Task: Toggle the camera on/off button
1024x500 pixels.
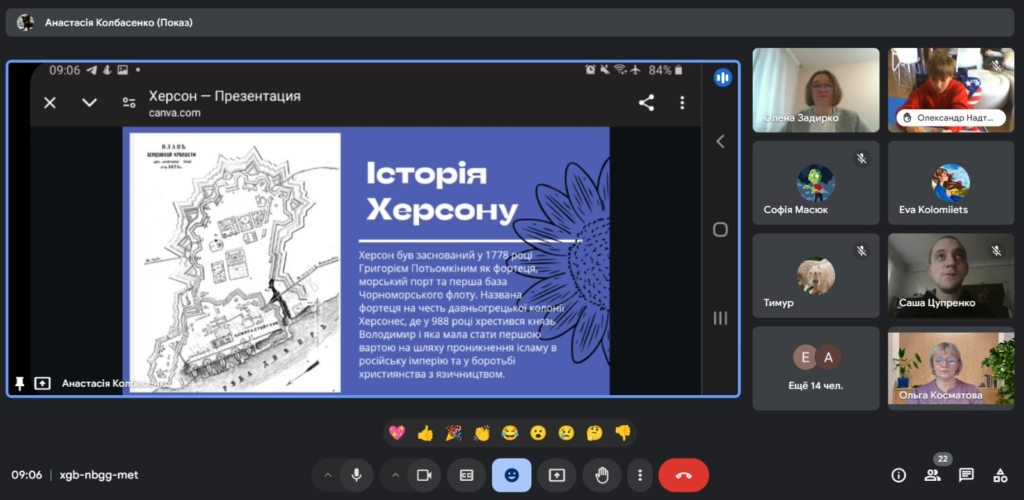Action: pyautogui.click(x=423, y=475)
